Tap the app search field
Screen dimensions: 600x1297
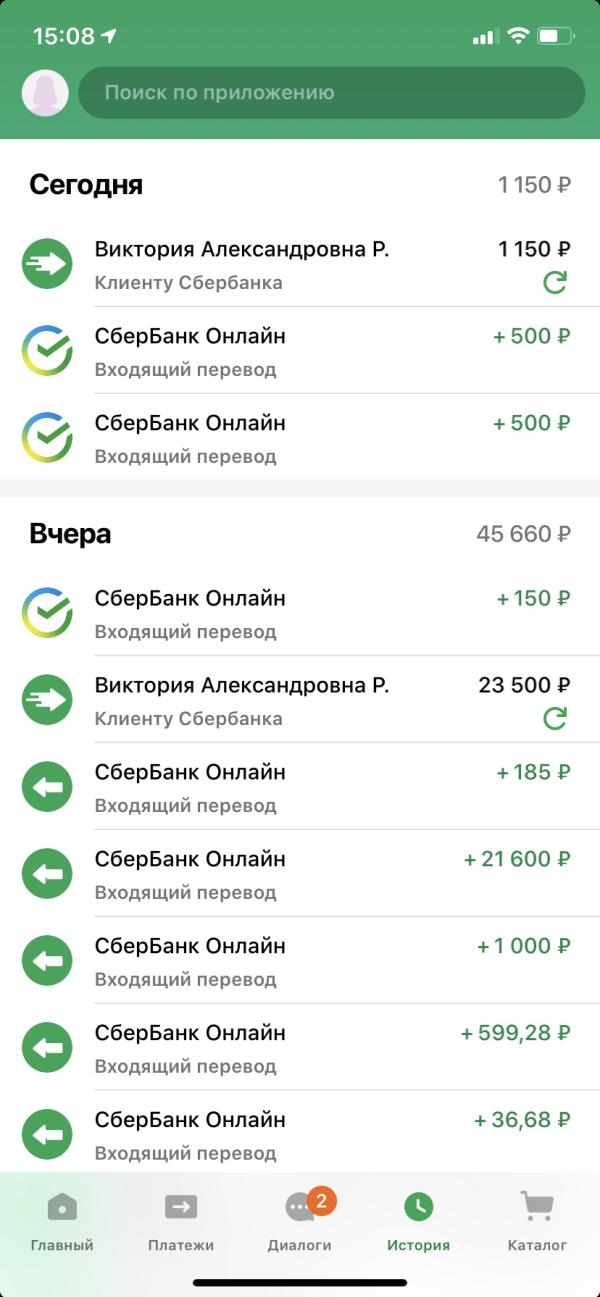331,93
